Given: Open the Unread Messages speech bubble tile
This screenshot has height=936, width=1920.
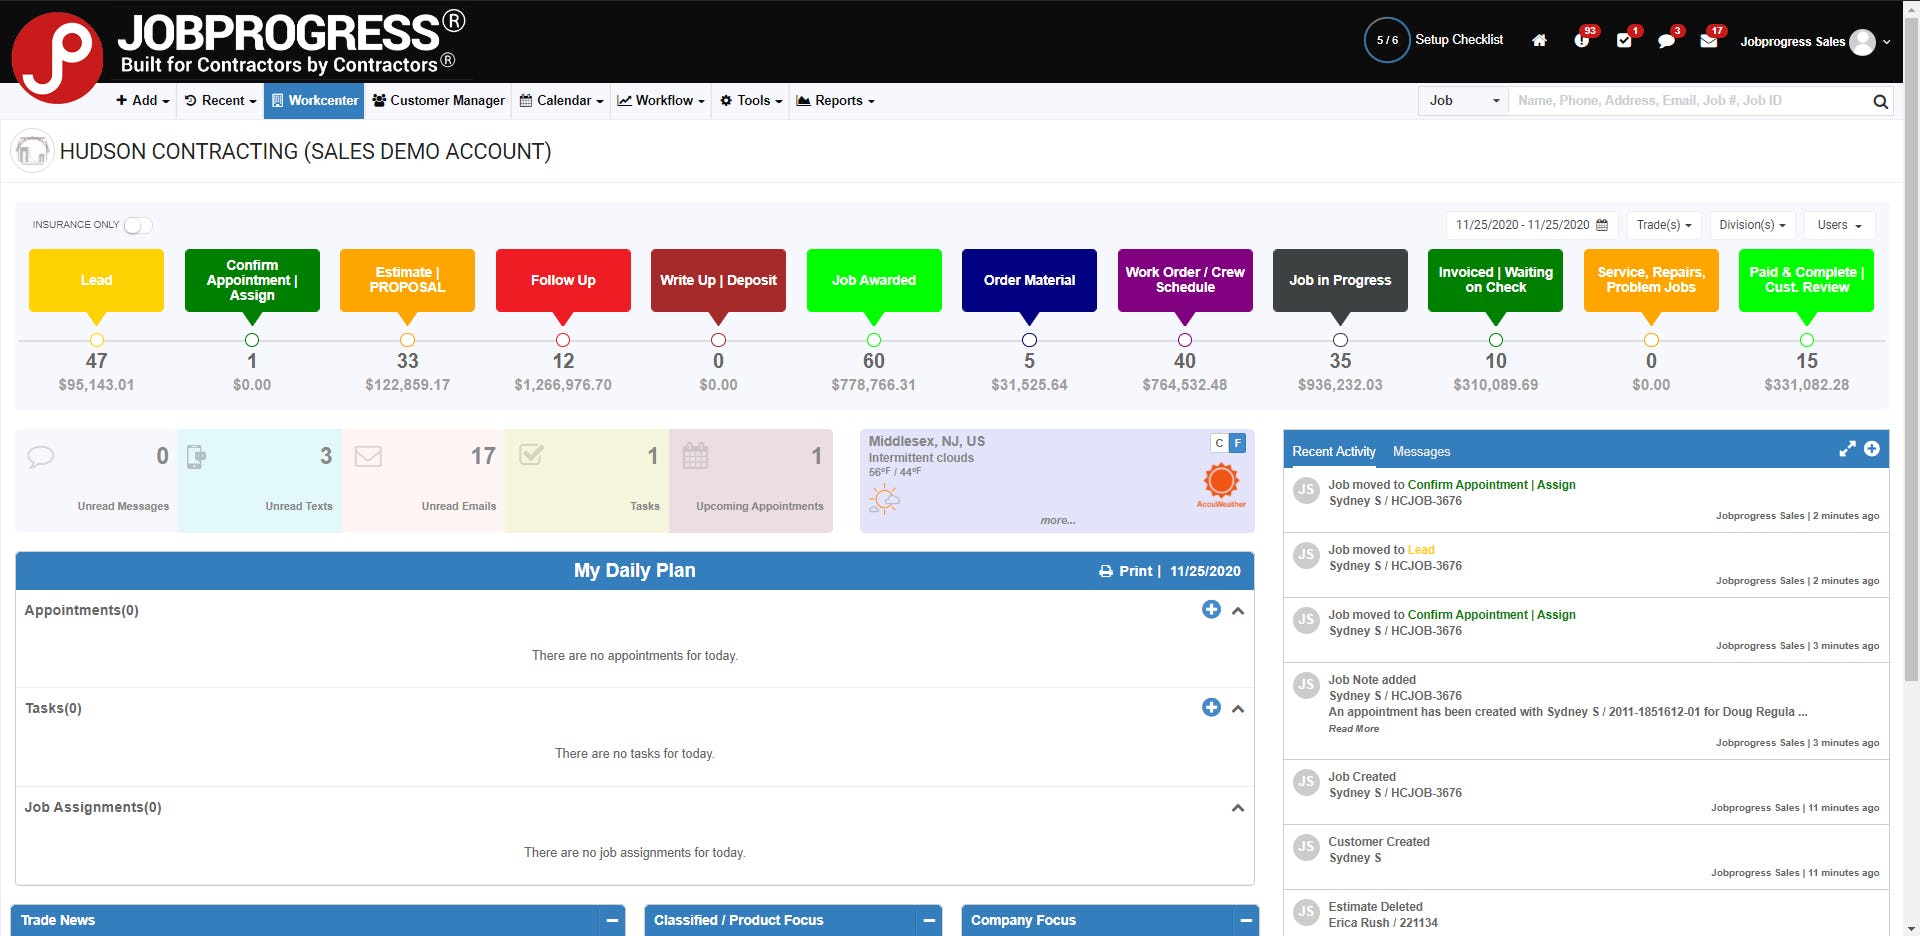Looking at the screenshot, I should (x=97, y=481).
